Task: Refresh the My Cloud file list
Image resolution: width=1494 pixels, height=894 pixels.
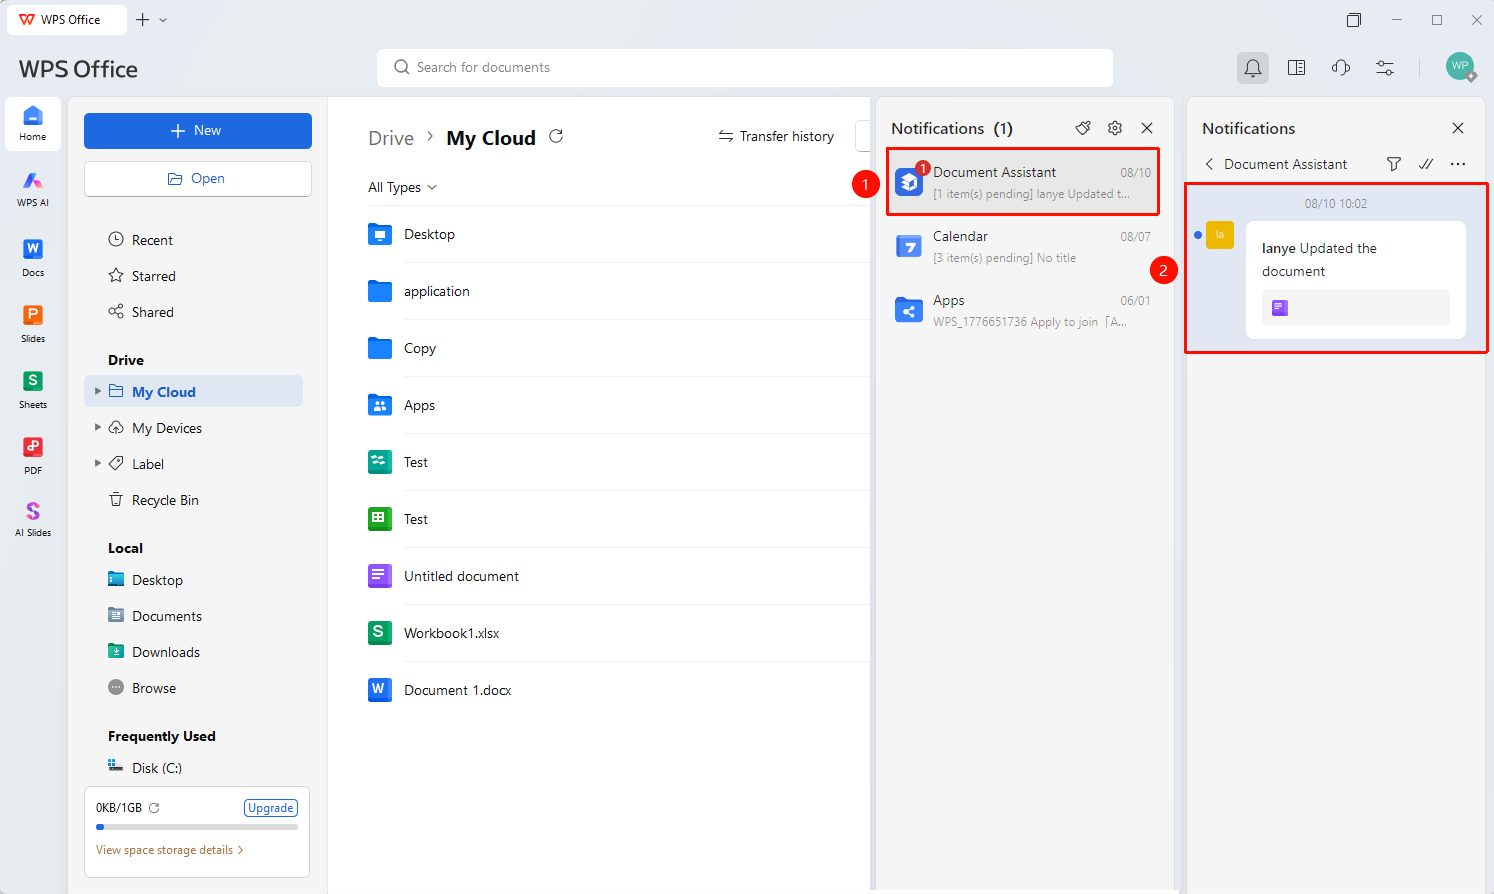Action: 556,136
